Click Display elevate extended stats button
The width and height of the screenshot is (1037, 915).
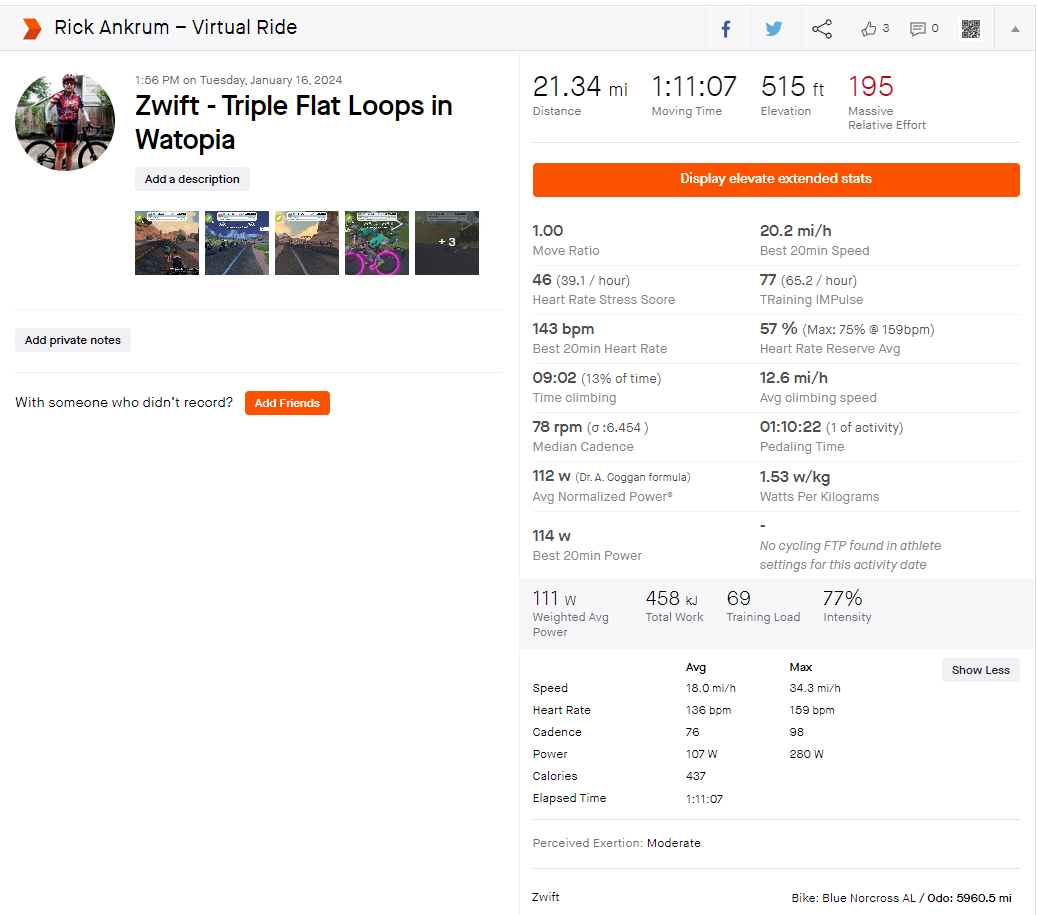(x=776, y=179)
